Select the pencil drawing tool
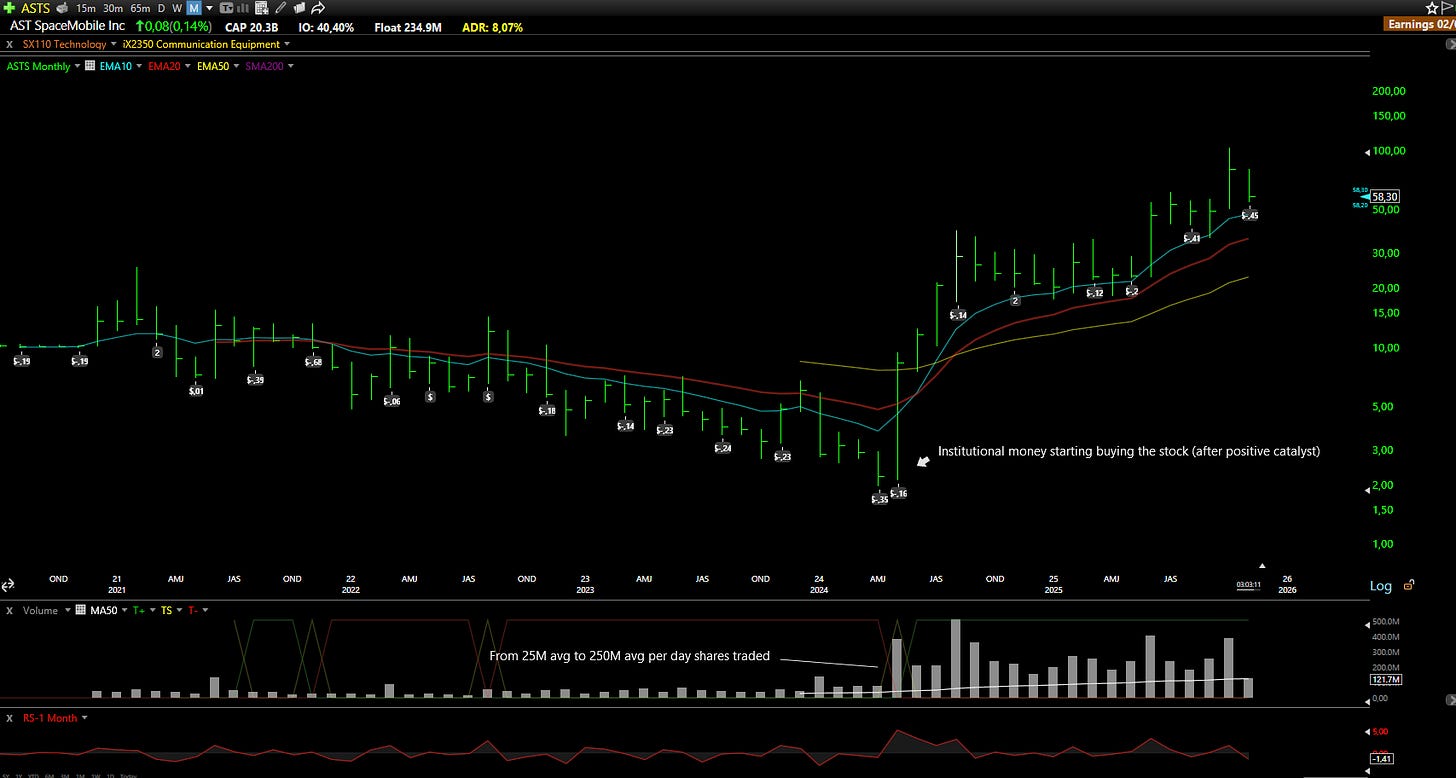The image size is (1456, 778). pos(281,8)
